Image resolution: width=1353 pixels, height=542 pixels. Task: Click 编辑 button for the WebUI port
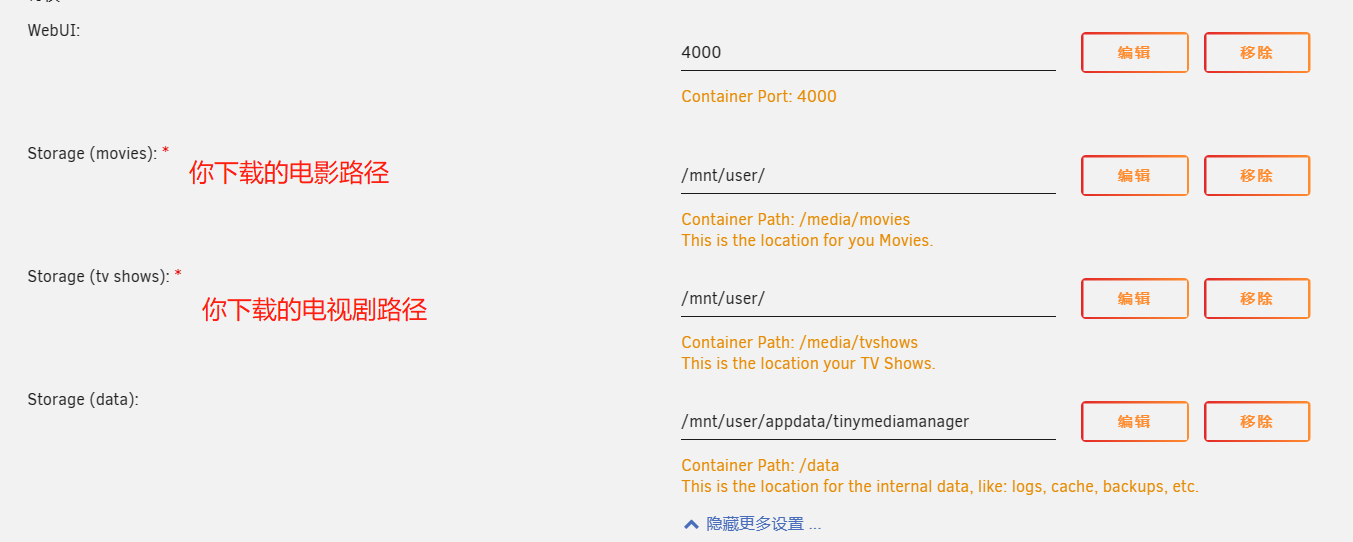point(1134,53)
